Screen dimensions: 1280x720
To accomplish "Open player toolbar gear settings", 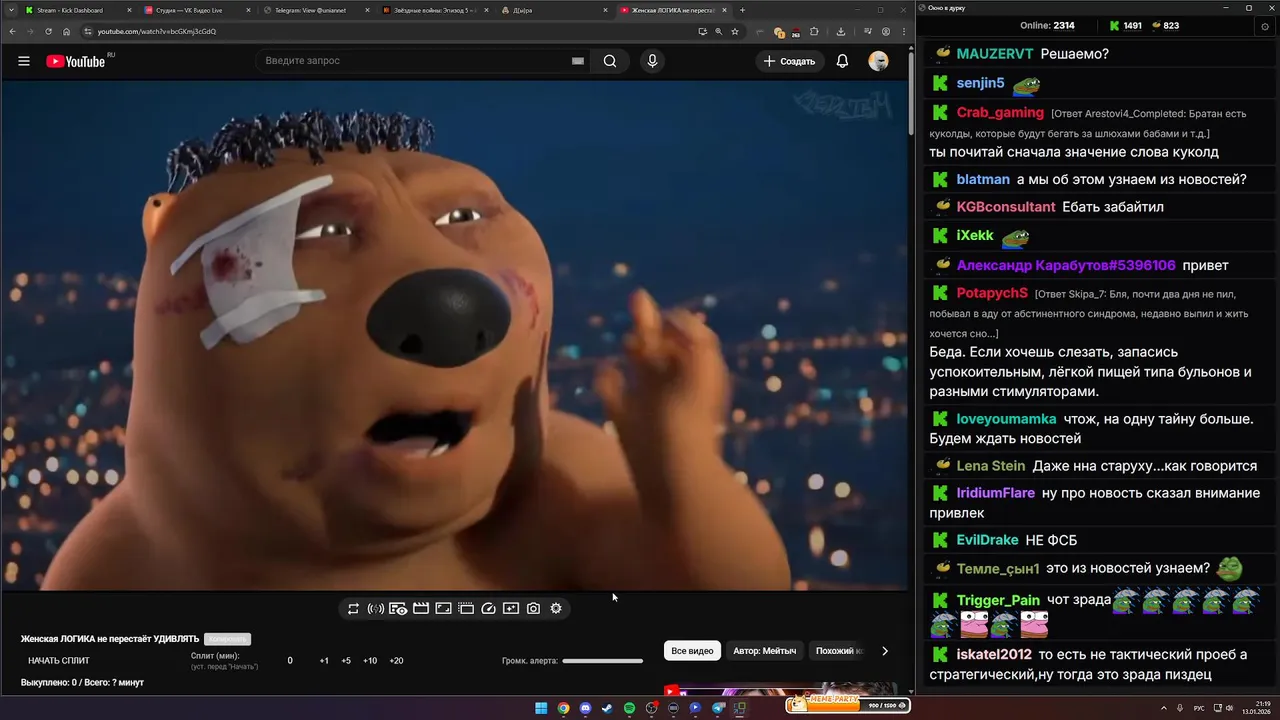I will coord(556,608).
